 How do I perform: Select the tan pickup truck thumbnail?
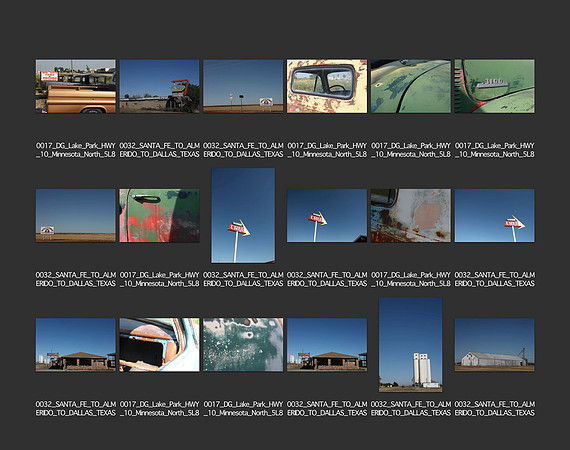point(76,86)
